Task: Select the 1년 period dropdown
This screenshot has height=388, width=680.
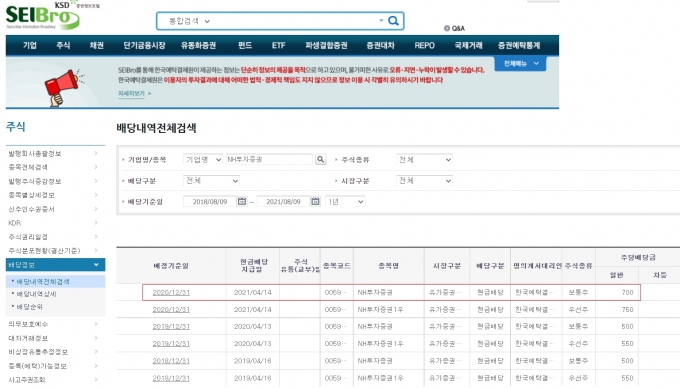Action: coord(345,202)
